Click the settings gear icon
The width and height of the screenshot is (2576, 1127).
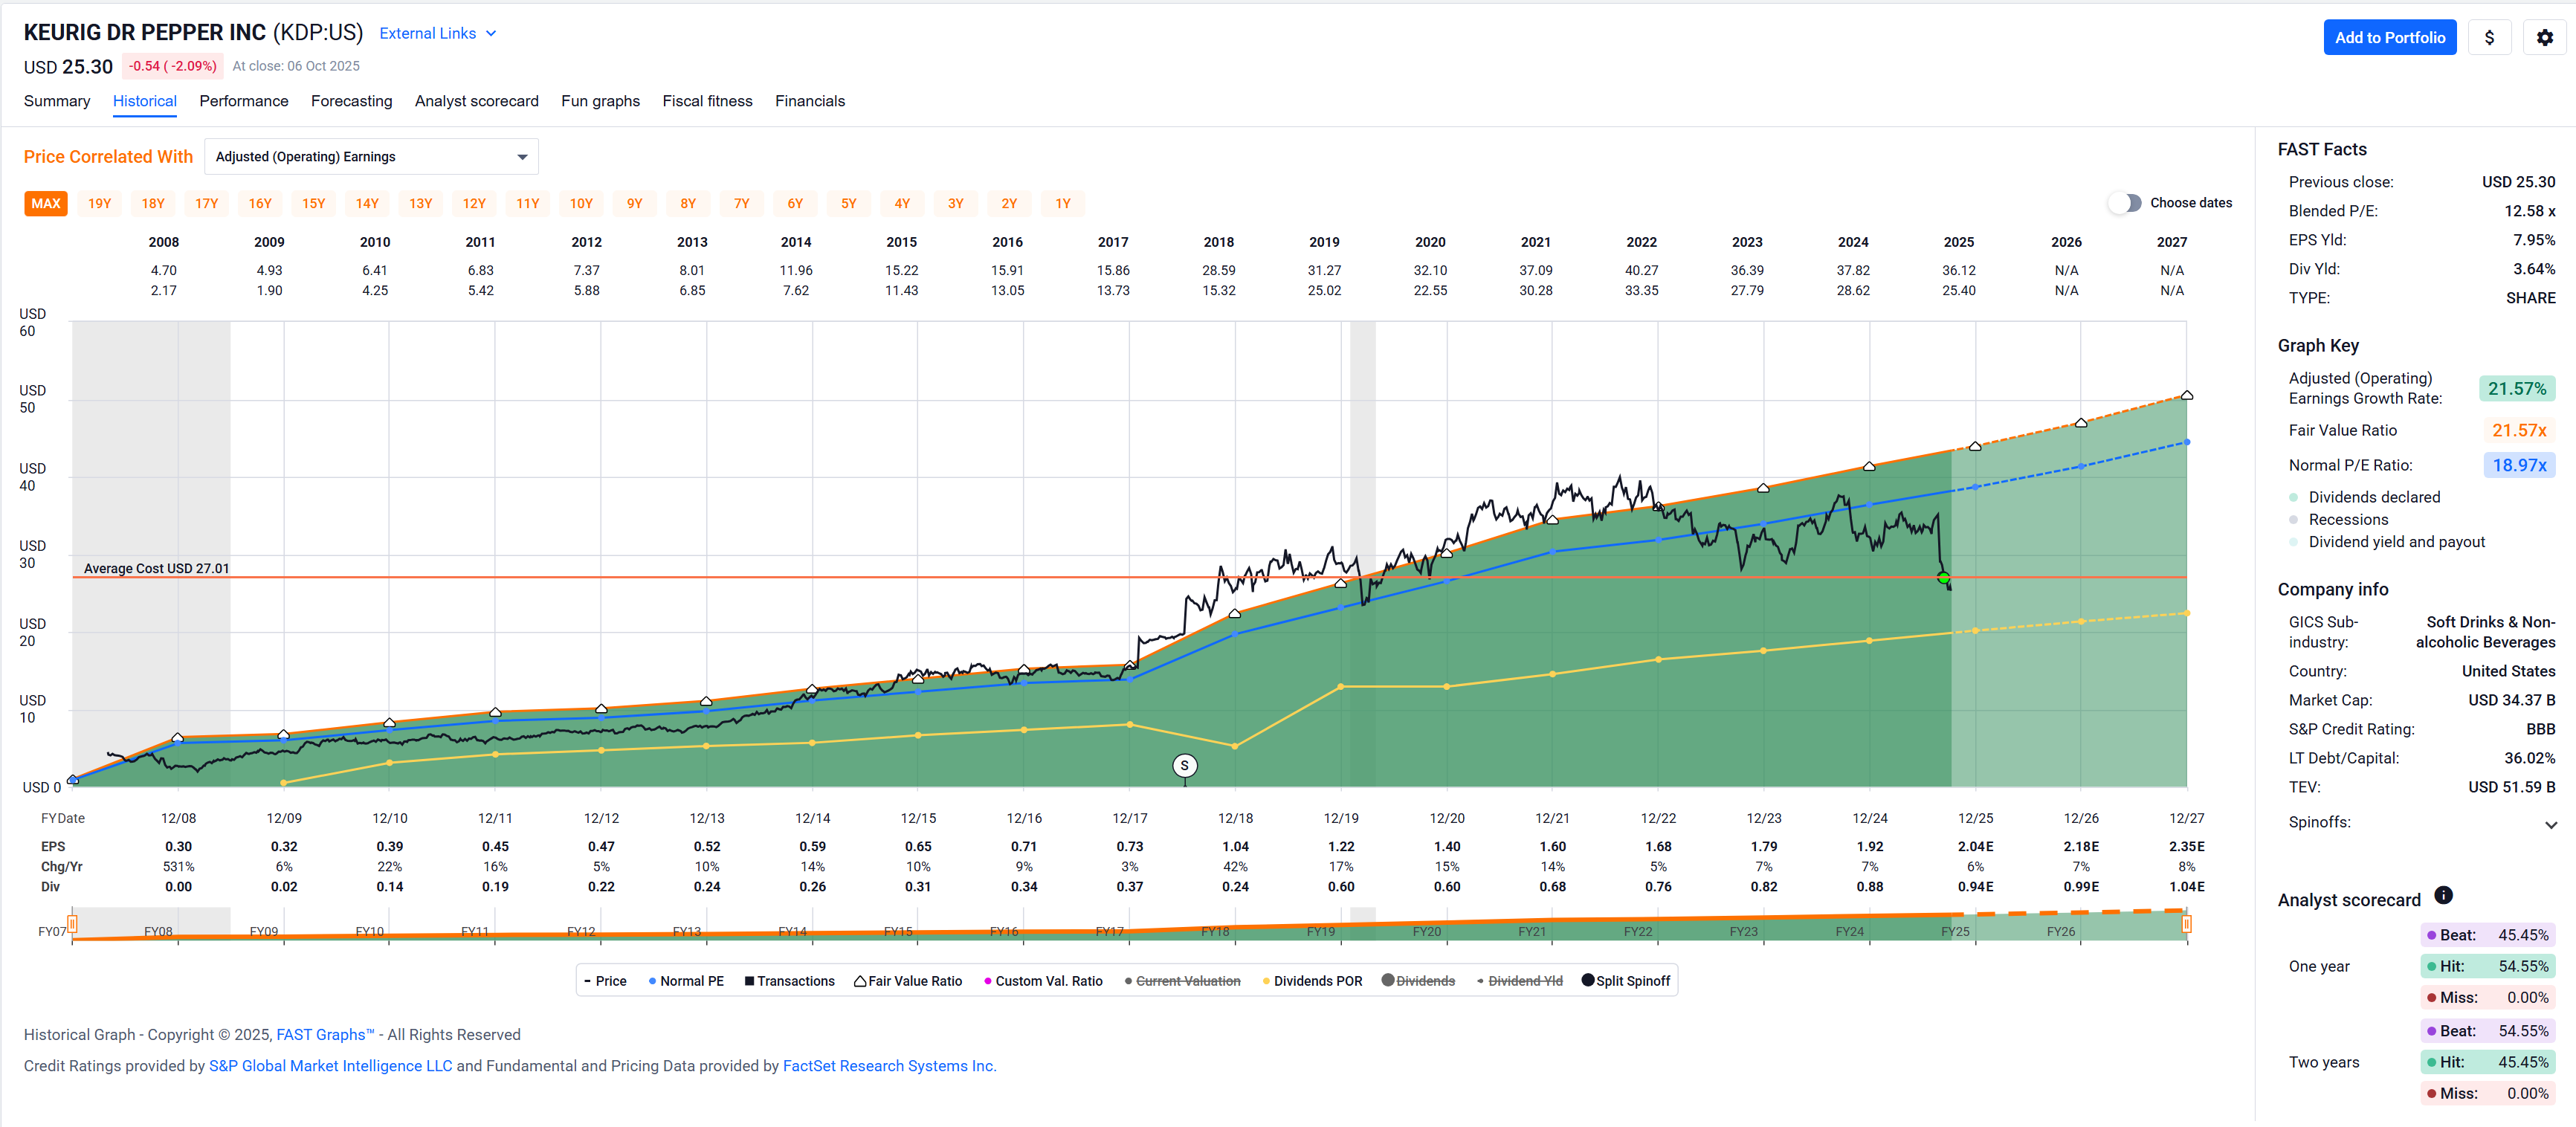pyautogui.click(x=2544, y=38)
